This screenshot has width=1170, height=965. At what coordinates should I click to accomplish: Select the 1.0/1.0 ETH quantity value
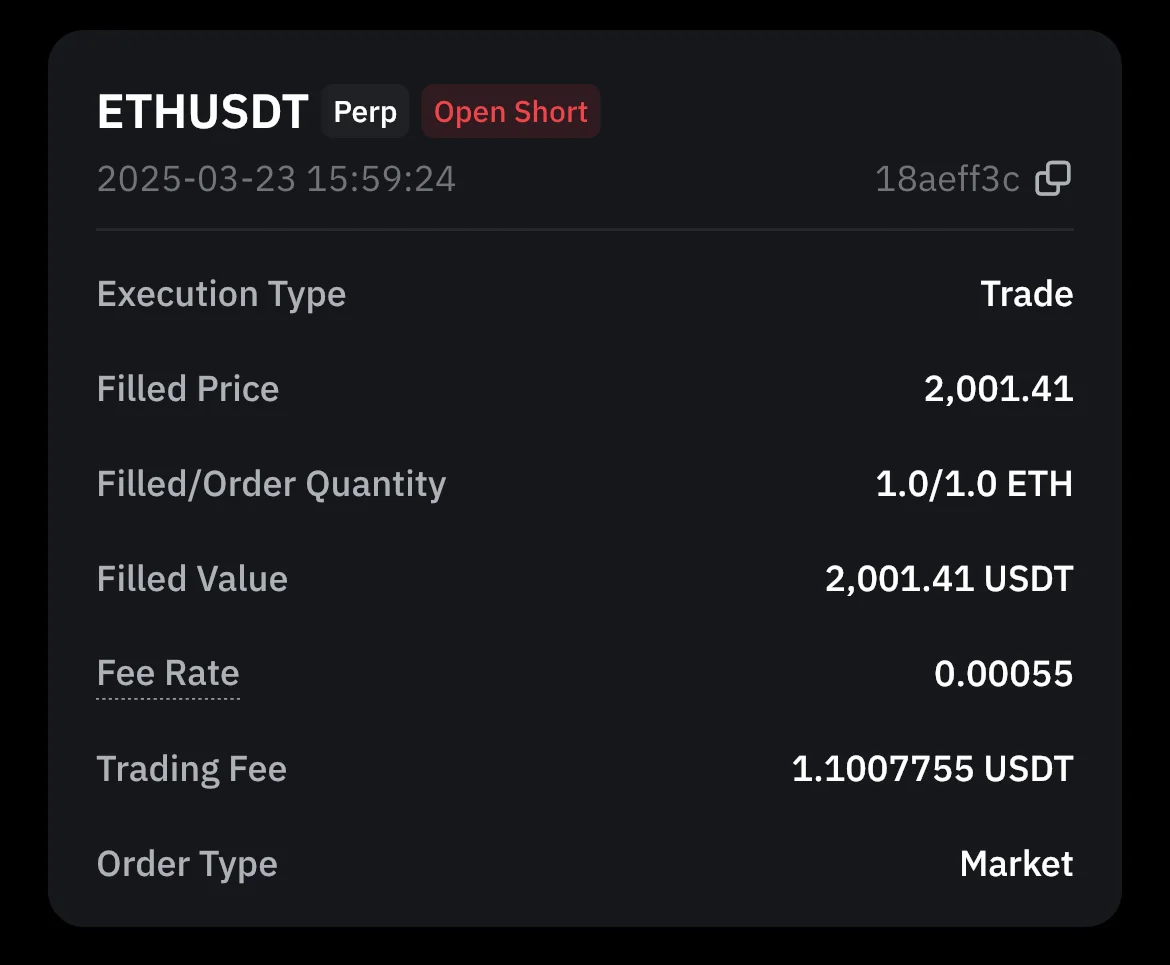tap(974, 484)
